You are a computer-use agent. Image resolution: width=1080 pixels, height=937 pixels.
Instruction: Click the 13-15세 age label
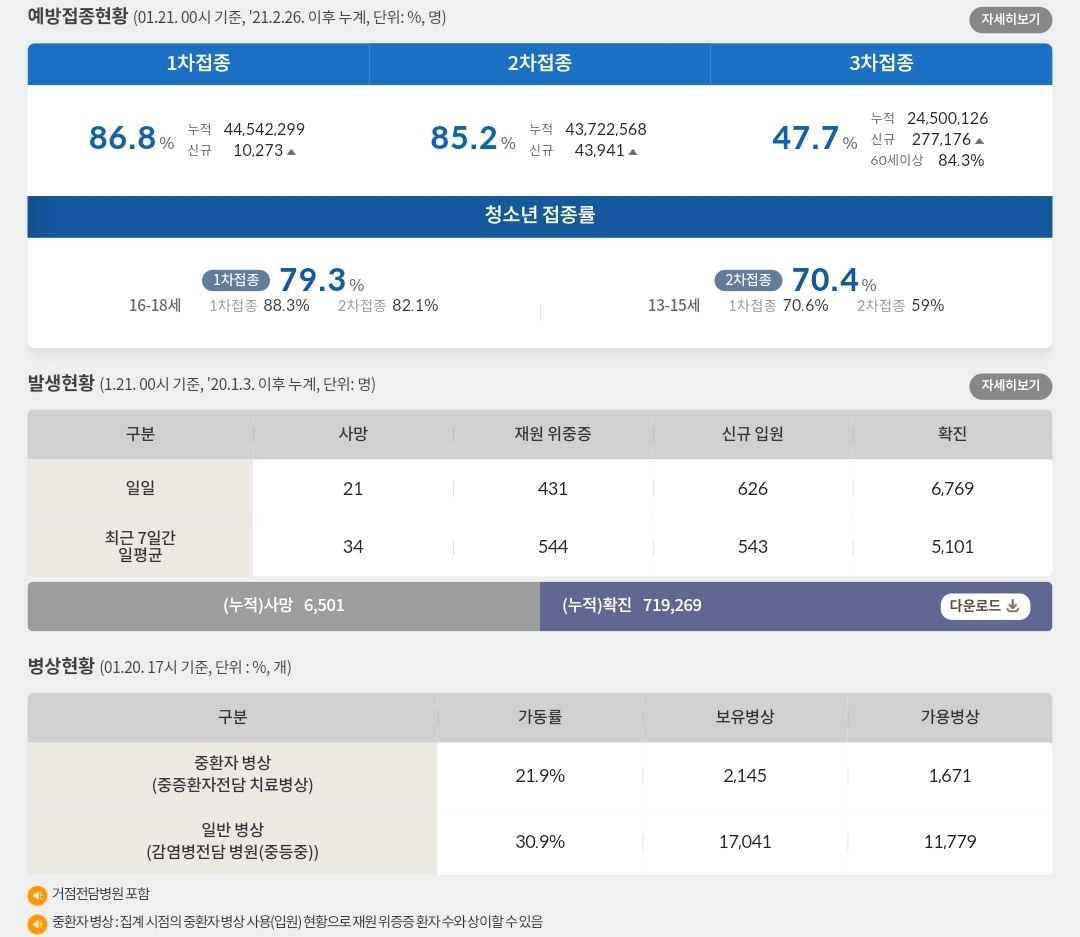pos(674,305)
